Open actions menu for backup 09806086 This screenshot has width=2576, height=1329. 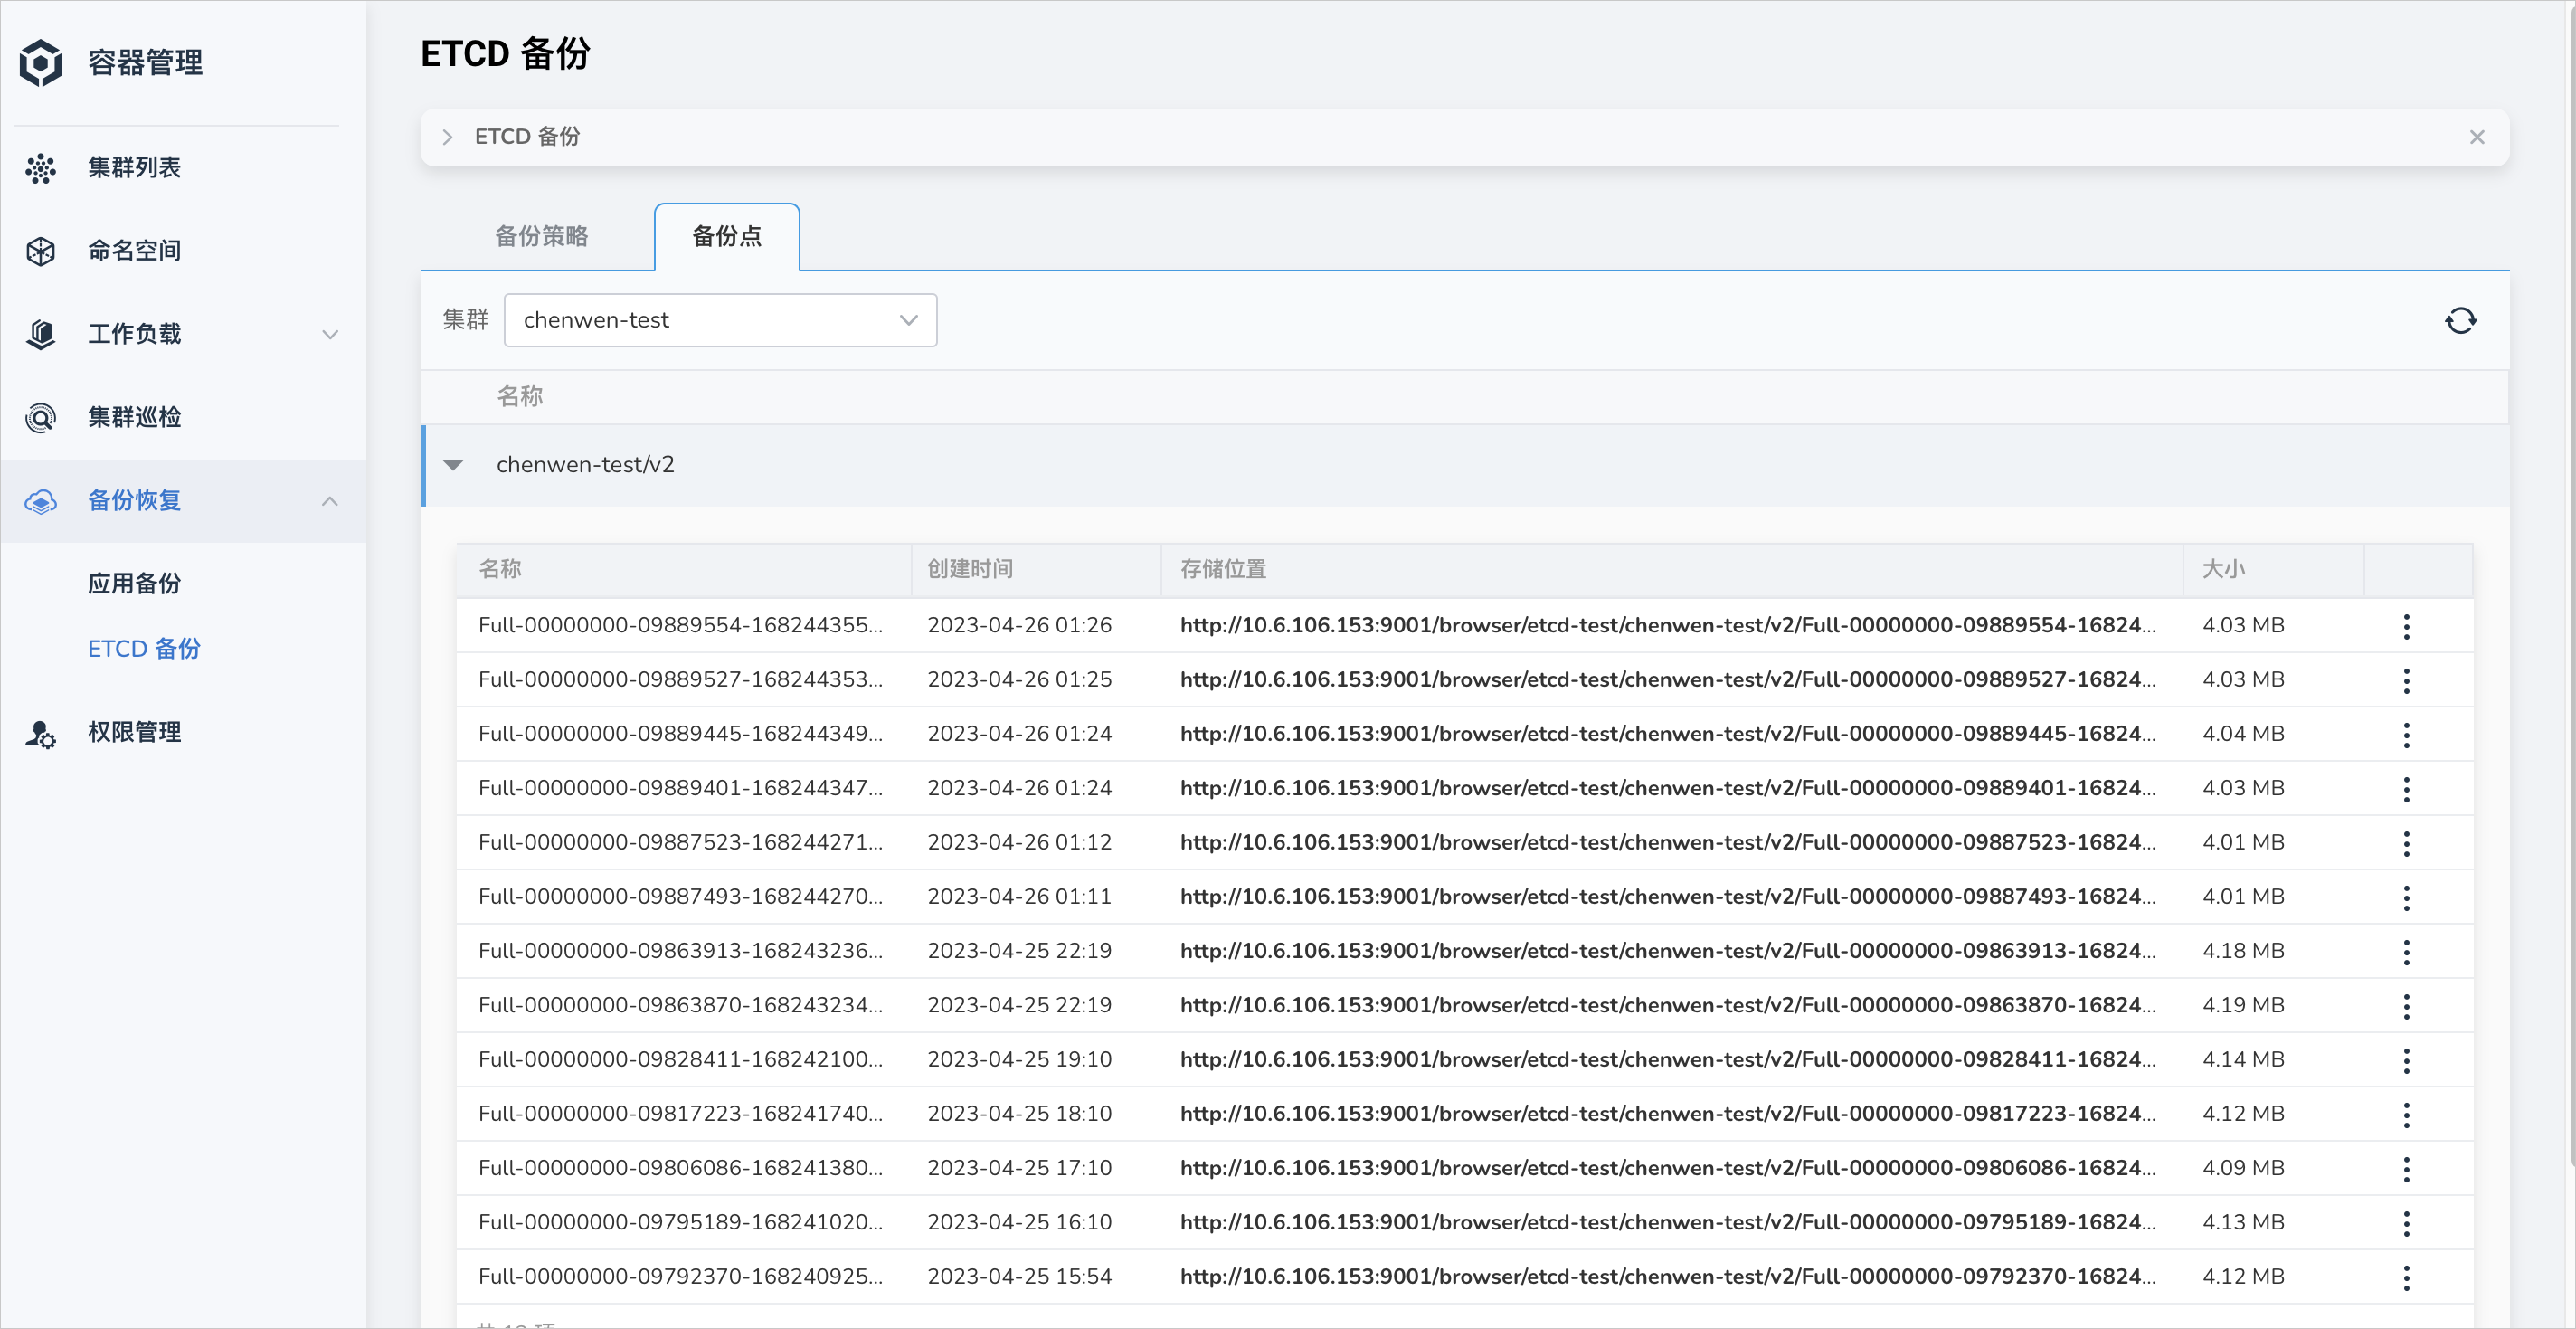click(x=2406, y=1168)
